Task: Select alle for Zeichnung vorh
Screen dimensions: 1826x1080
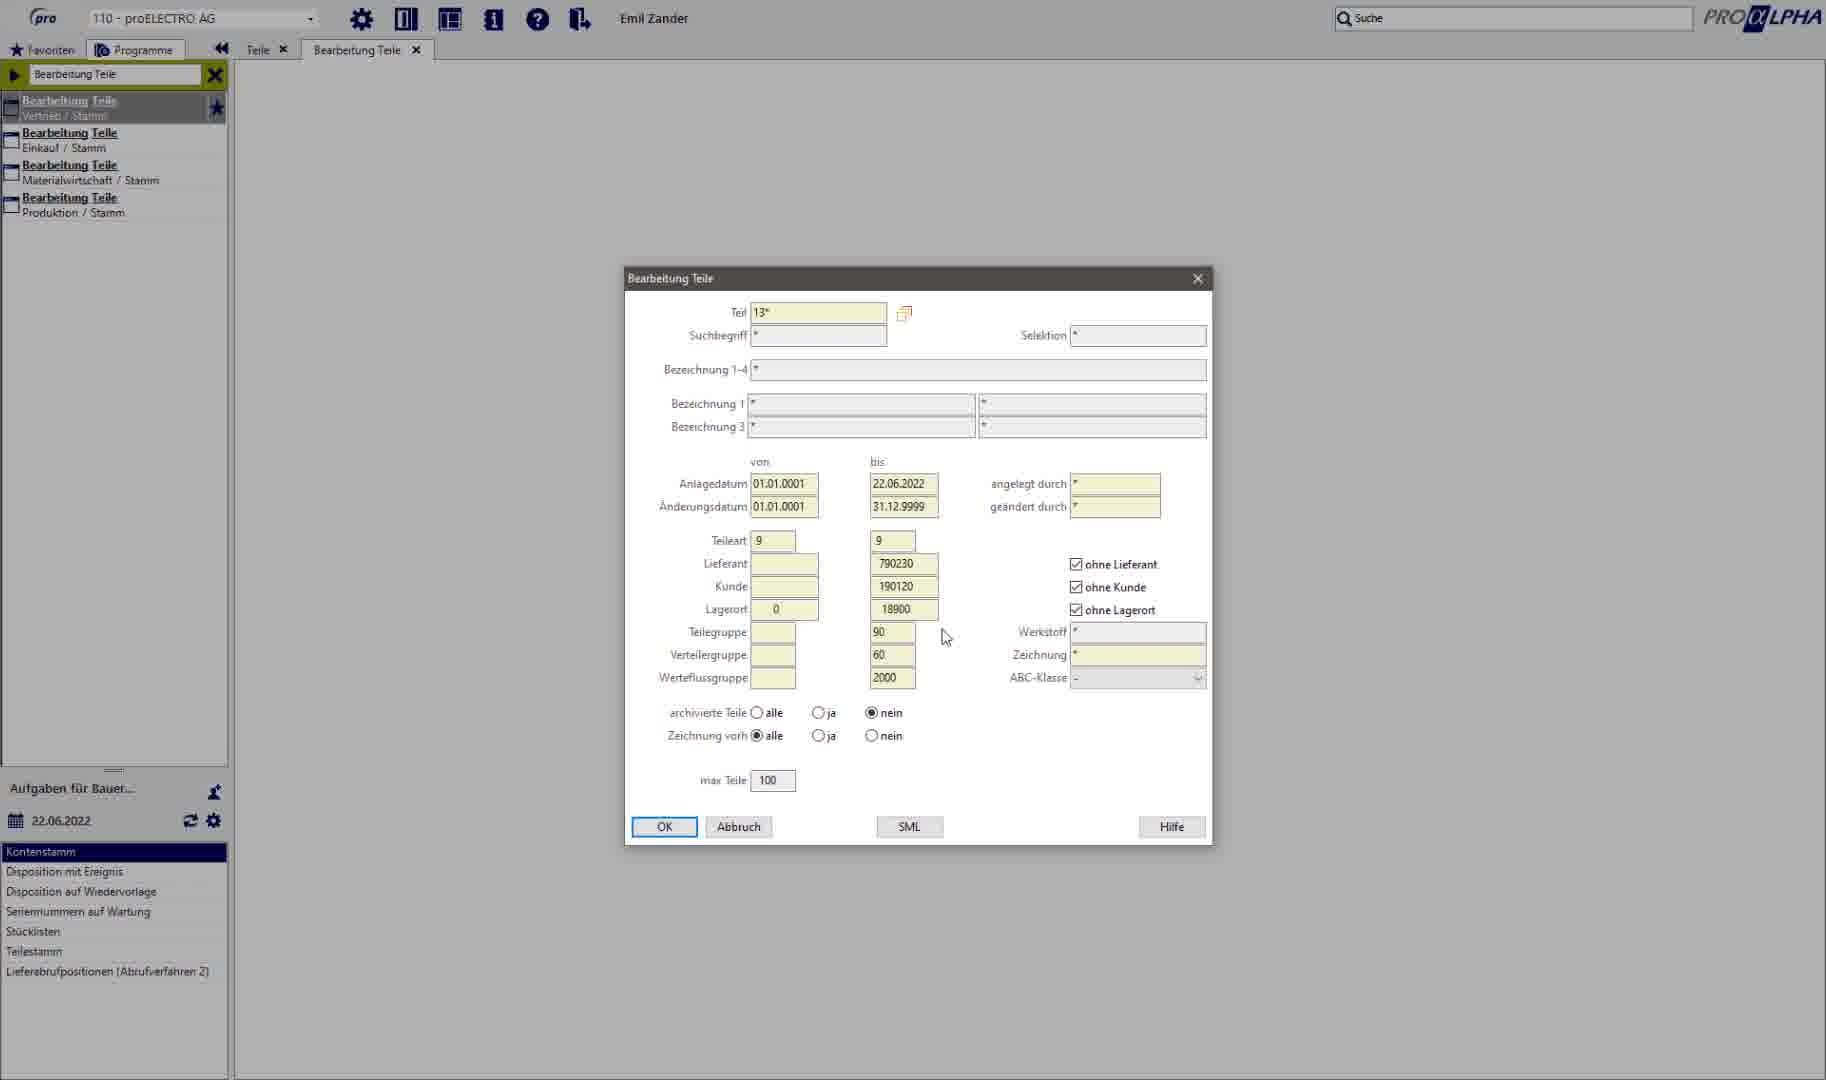Action: pyautogui.click(x=757, y=736)
